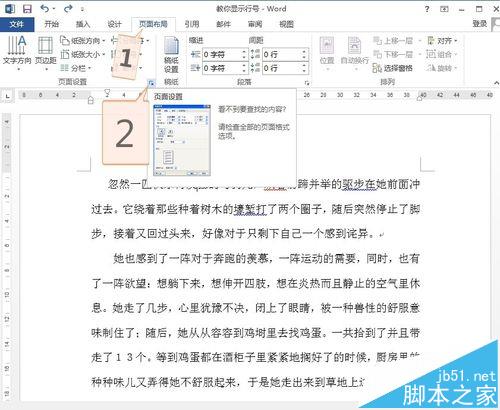Click the Help question mark icon
This screenshot has width=500, height=410.
[x=427, y=9]
